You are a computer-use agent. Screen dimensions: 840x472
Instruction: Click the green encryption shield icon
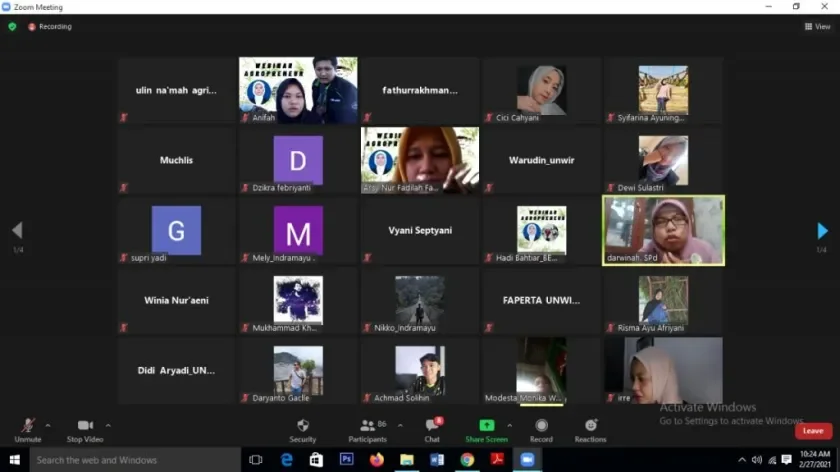pos(12,27)
